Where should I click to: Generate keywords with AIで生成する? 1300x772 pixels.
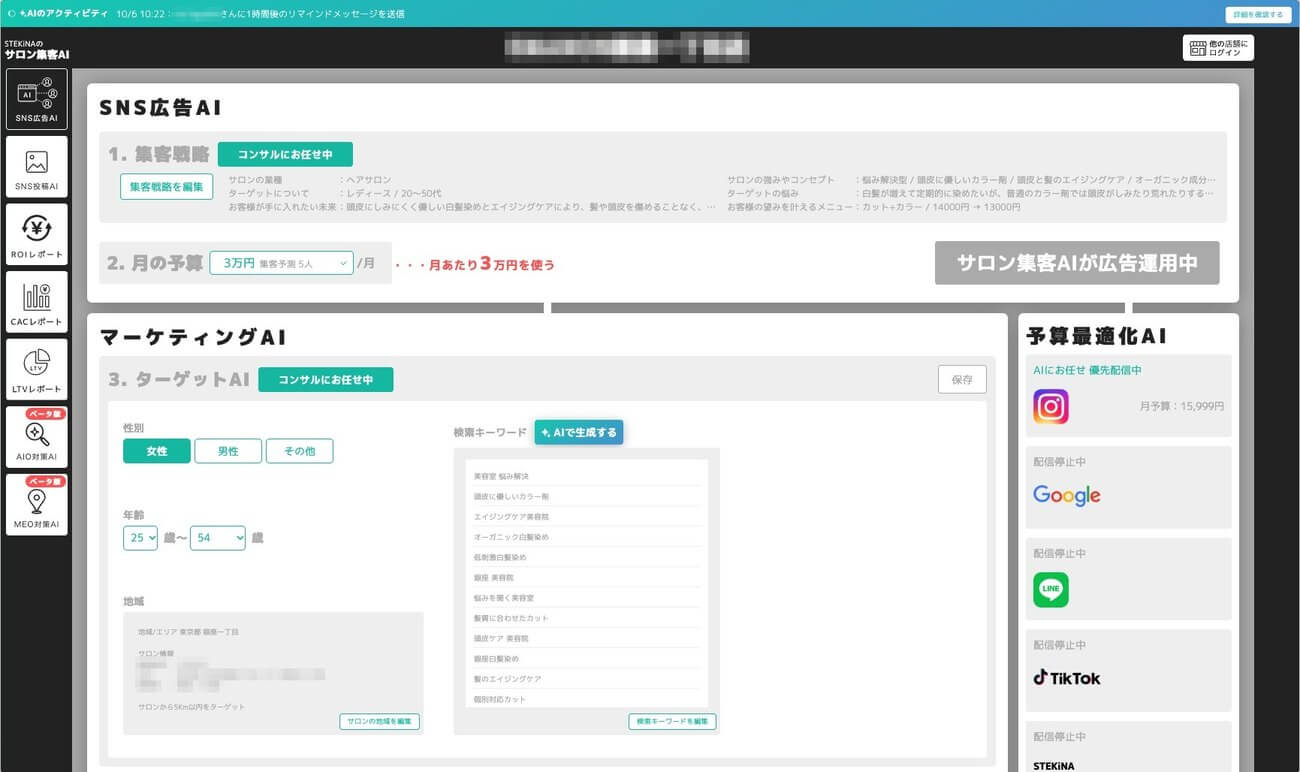coord(579,432)
